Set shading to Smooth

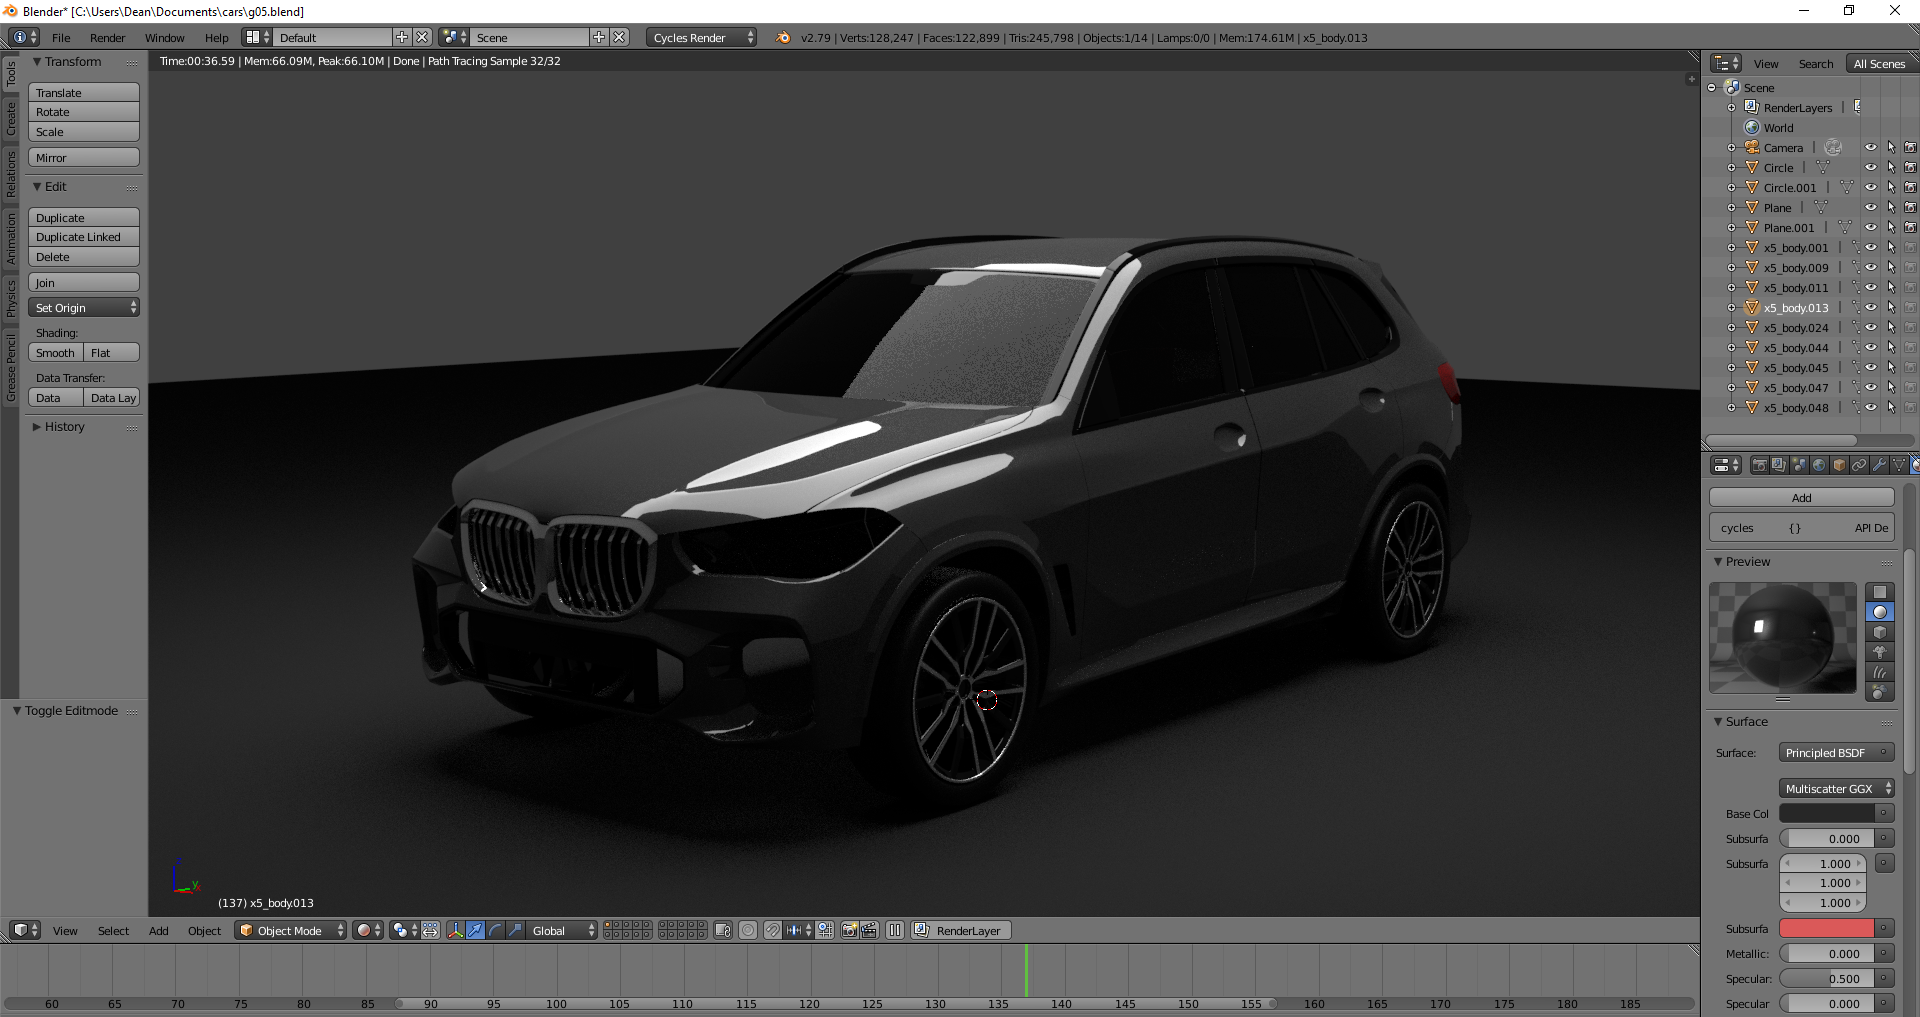click(x=56, y=352)
